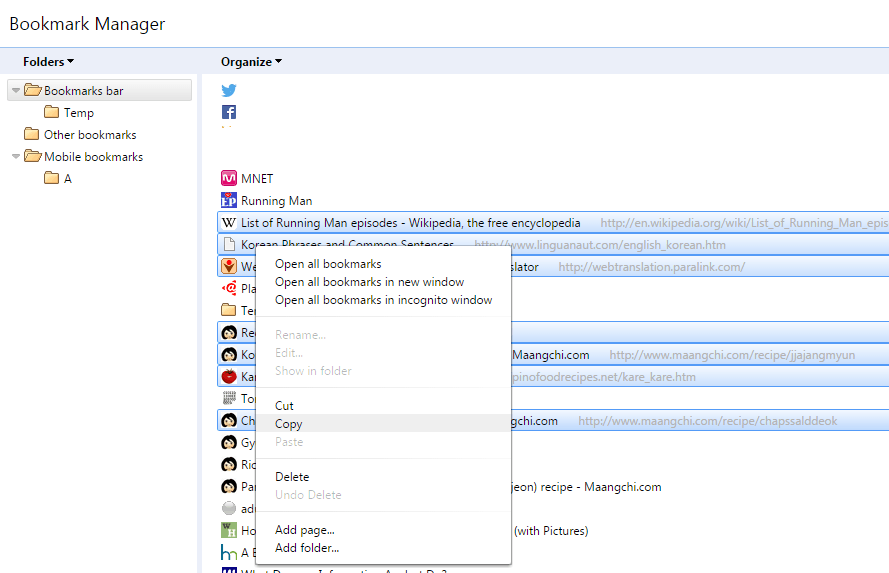Click the Wikipedia W favicon

pos(229,223)
